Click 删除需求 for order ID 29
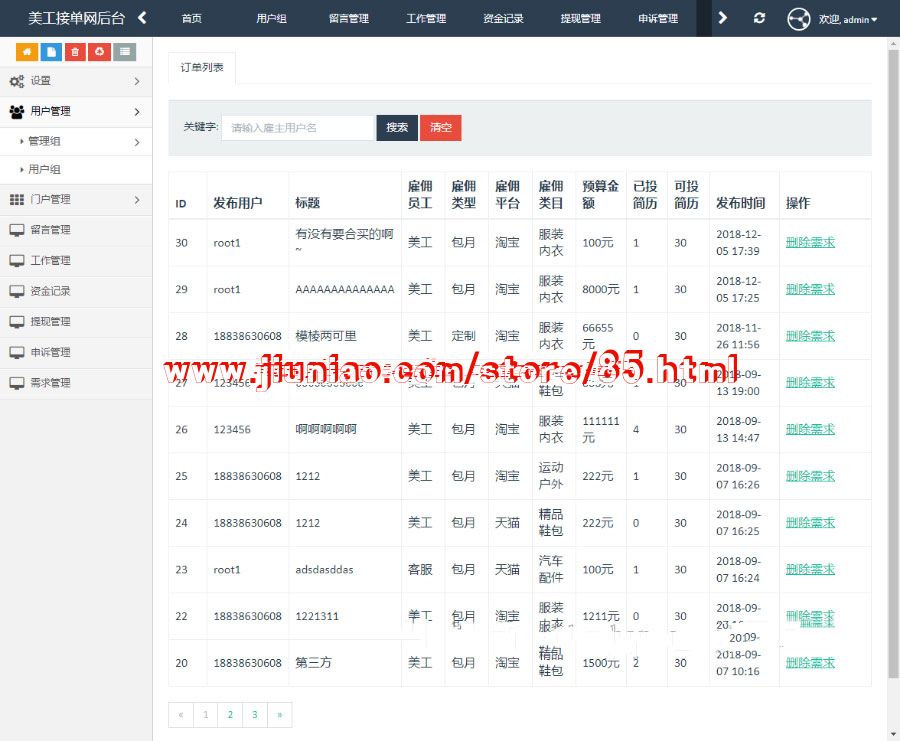Viewport: 900px width, 741px height. pos(810,289)
